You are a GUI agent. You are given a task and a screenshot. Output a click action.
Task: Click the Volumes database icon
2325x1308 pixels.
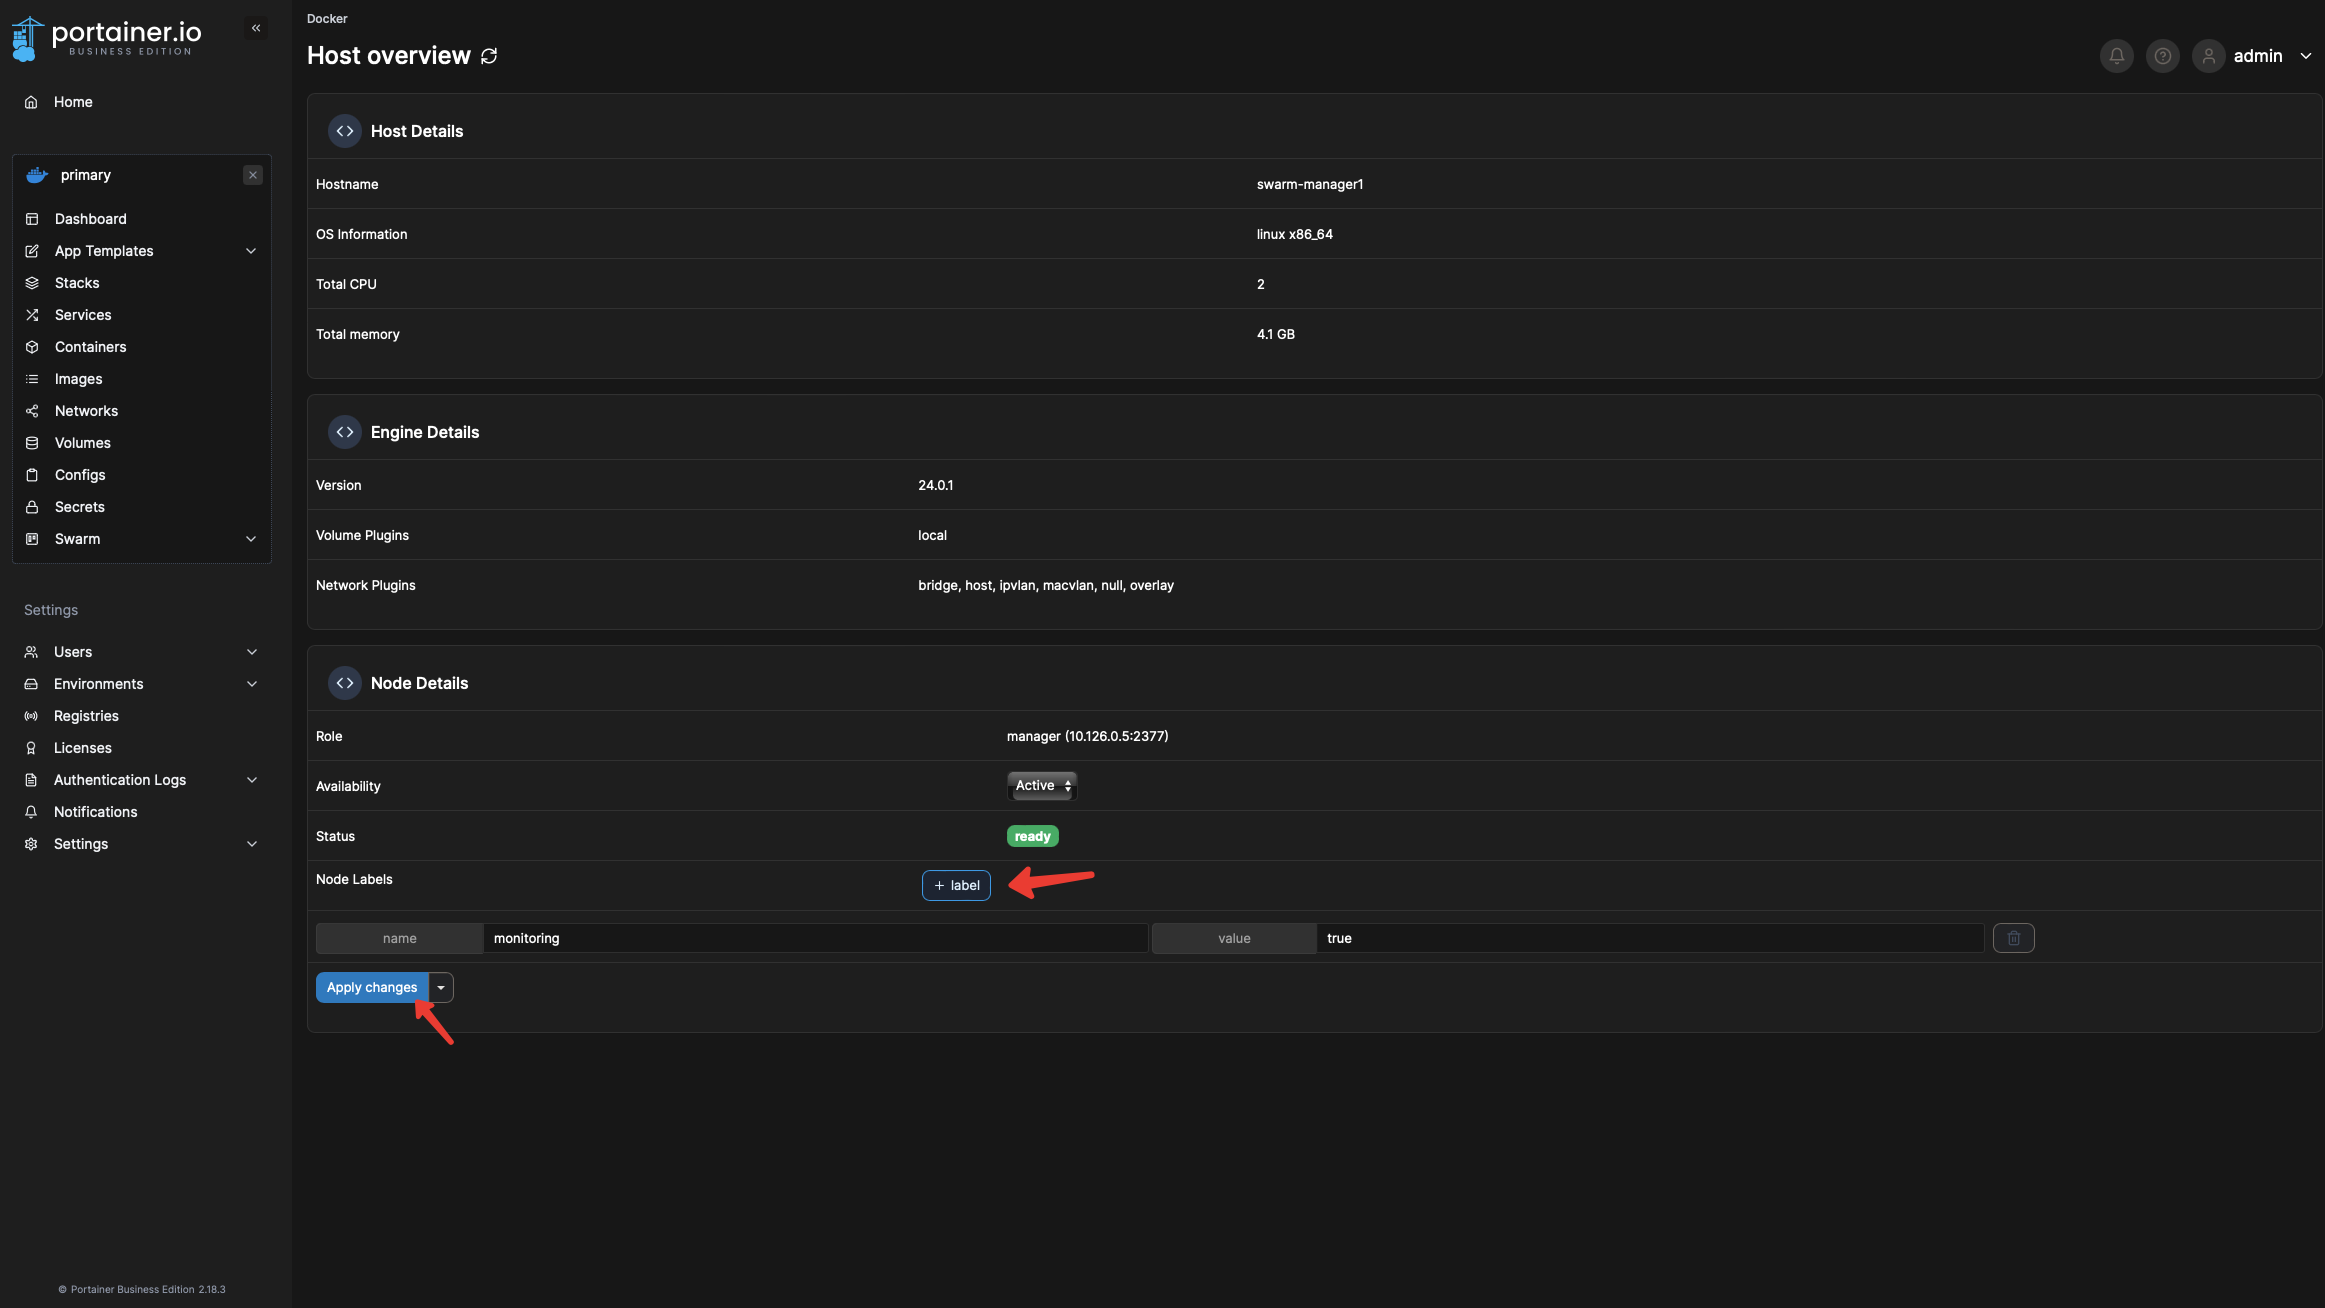coord(32,443)
